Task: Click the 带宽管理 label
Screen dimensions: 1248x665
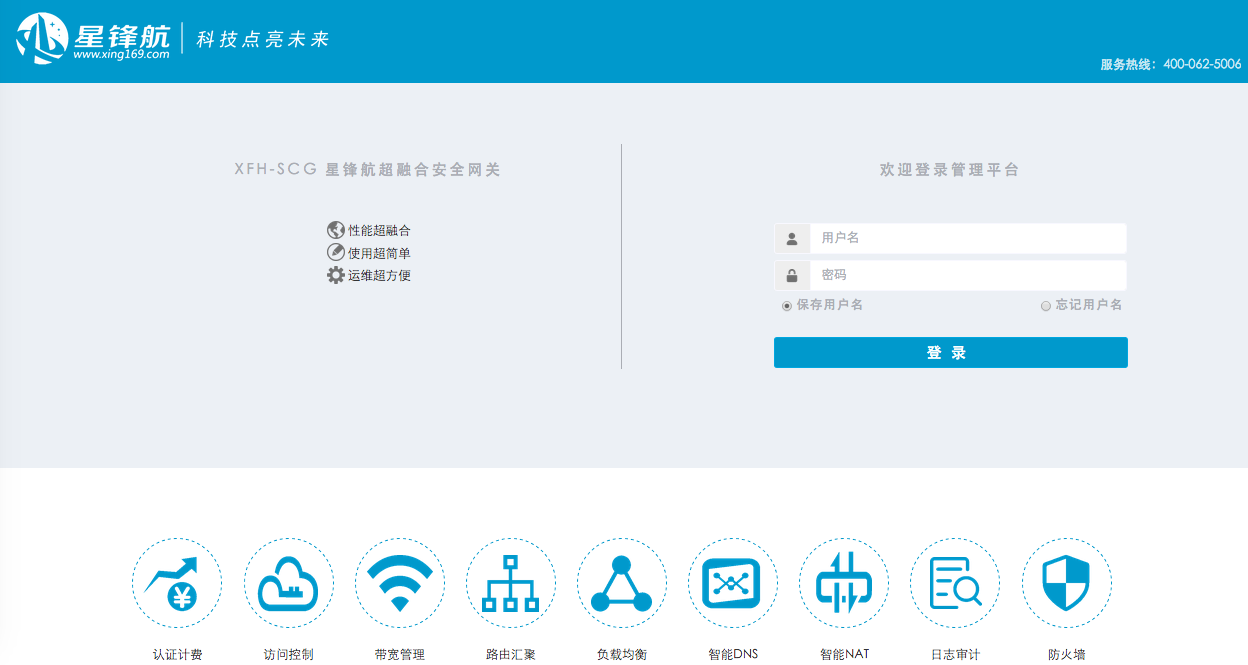Action: point(399,655)
